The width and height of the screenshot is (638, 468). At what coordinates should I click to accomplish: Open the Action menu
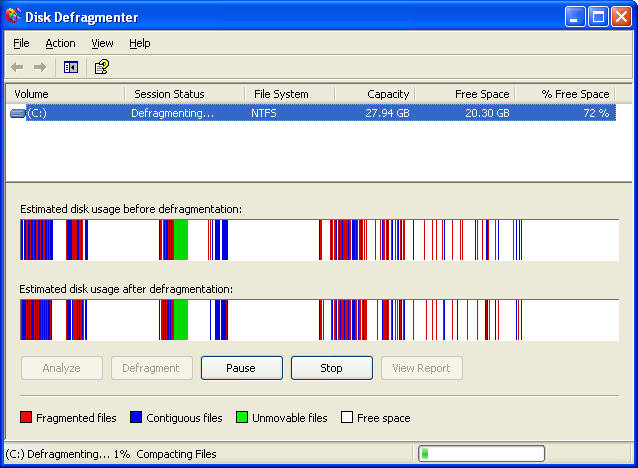pos(60,43)
